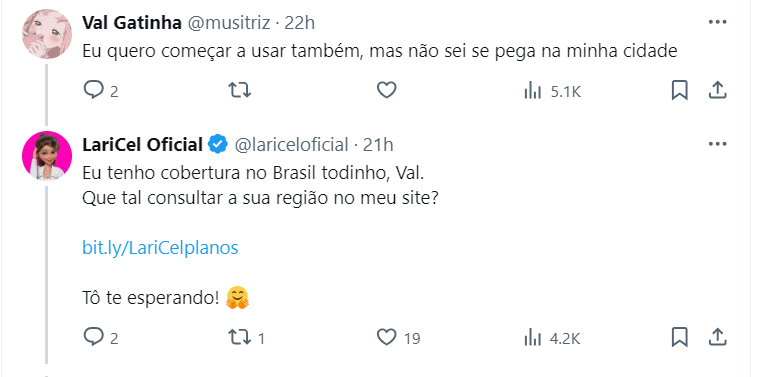Viewport: 767px width, 377px height.
Task: Open the bit.ly/LariCelplanos link
Action: (x=160, y=248)
